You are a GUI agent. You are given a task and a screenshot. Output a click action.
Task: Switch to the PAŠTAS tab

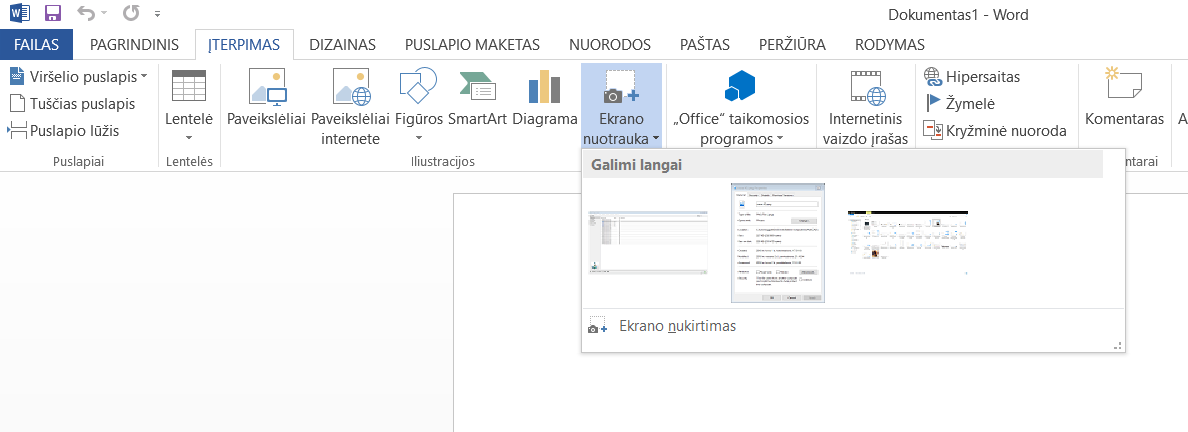tap(705, 45)
